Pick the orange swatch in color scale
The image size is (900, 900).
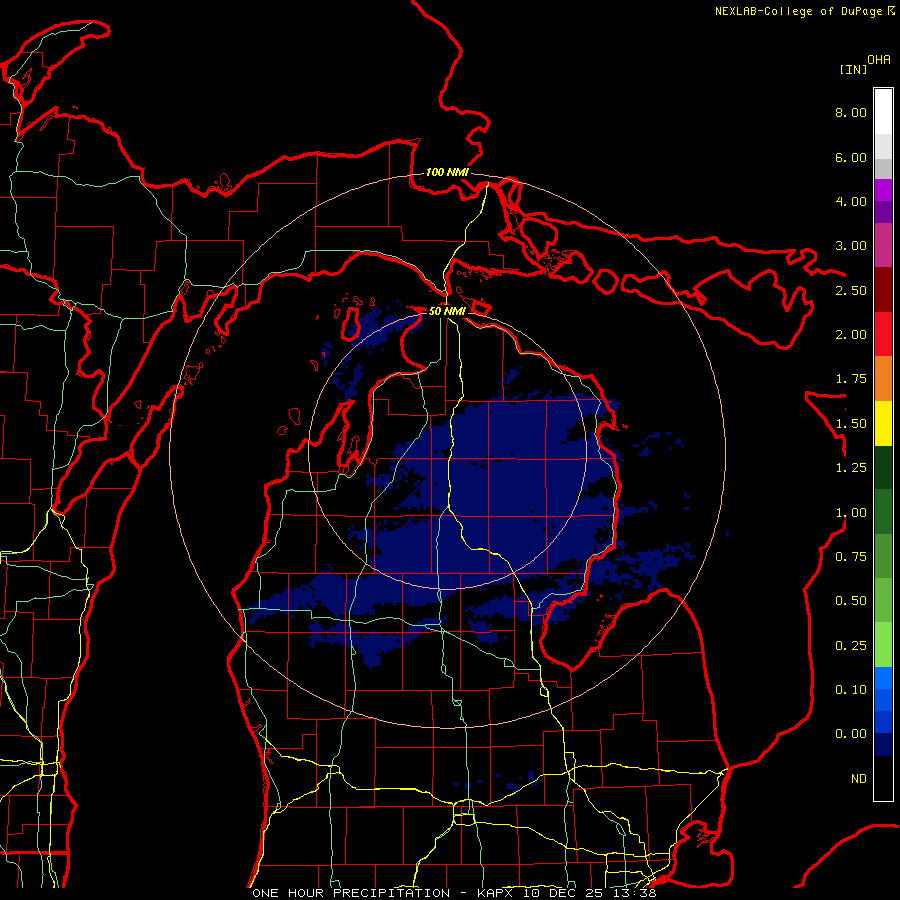pos(883,378)
